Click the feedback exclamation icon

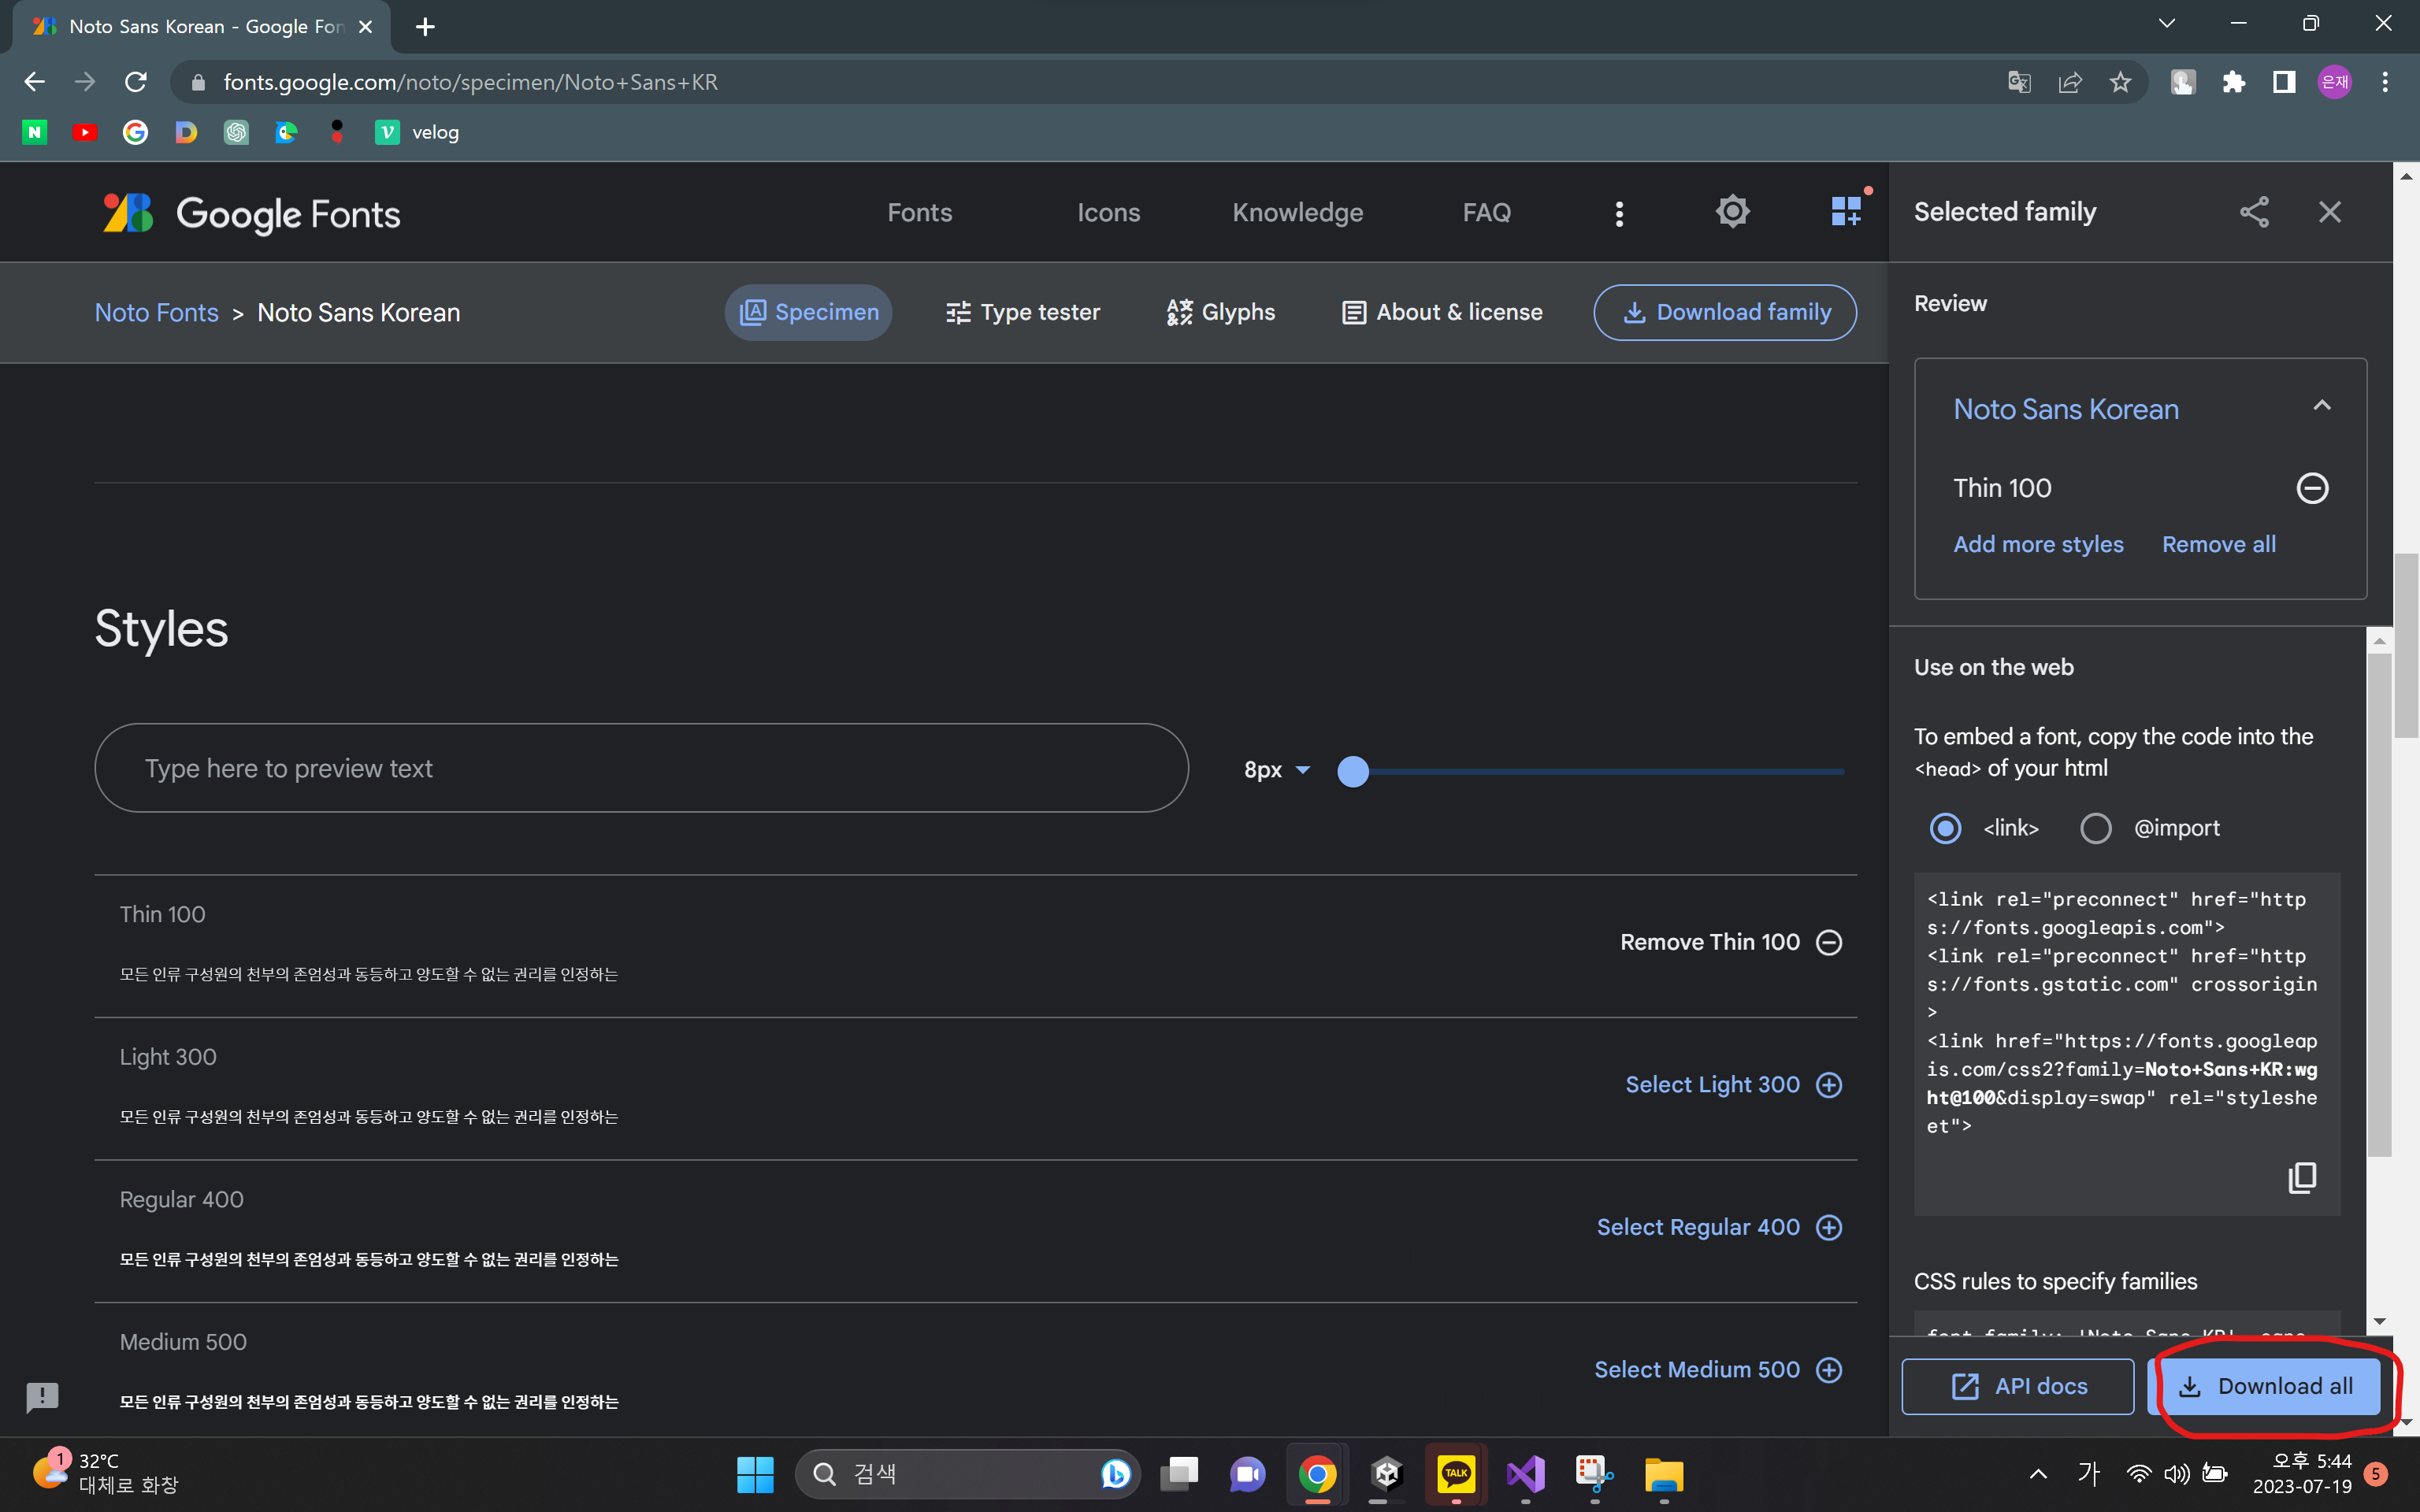[x=42, y=1396]
